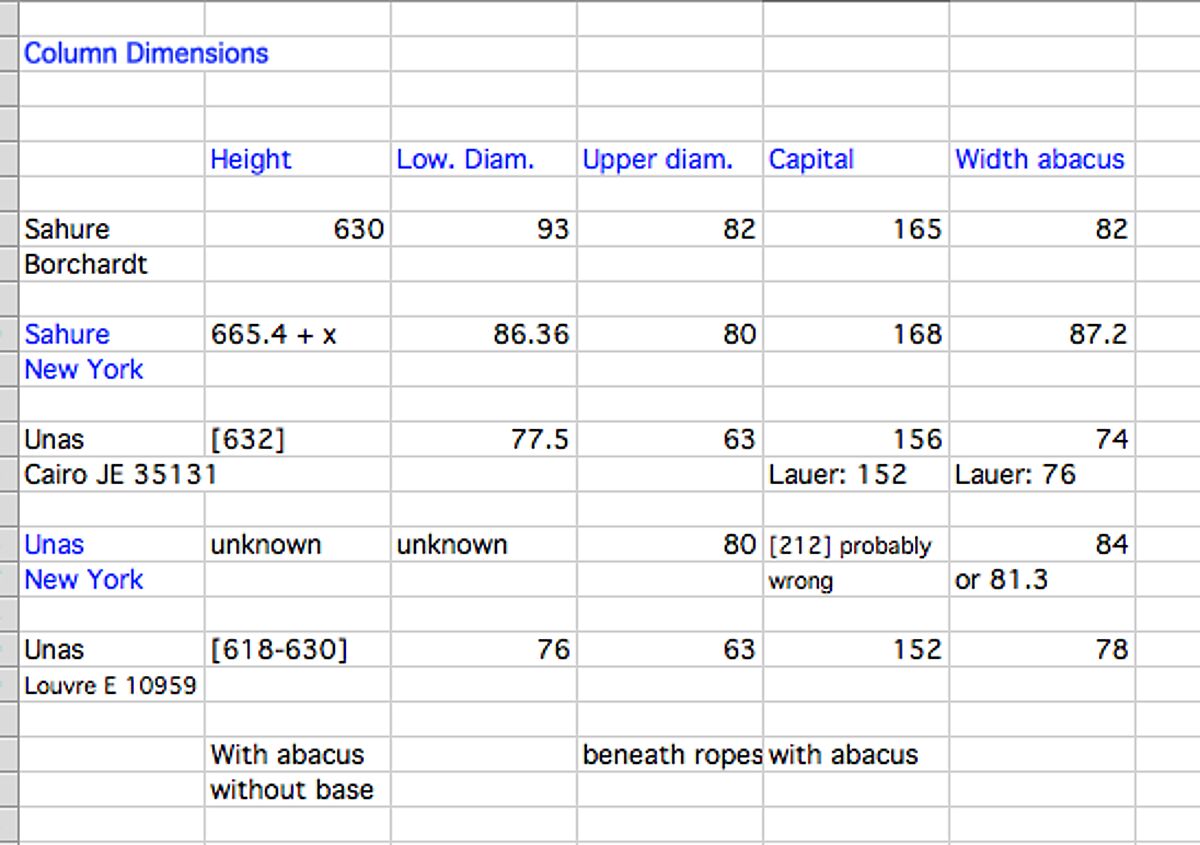Select the cell containing 630
This screenshot has height=845, width=1200.
tap(357, 230)
